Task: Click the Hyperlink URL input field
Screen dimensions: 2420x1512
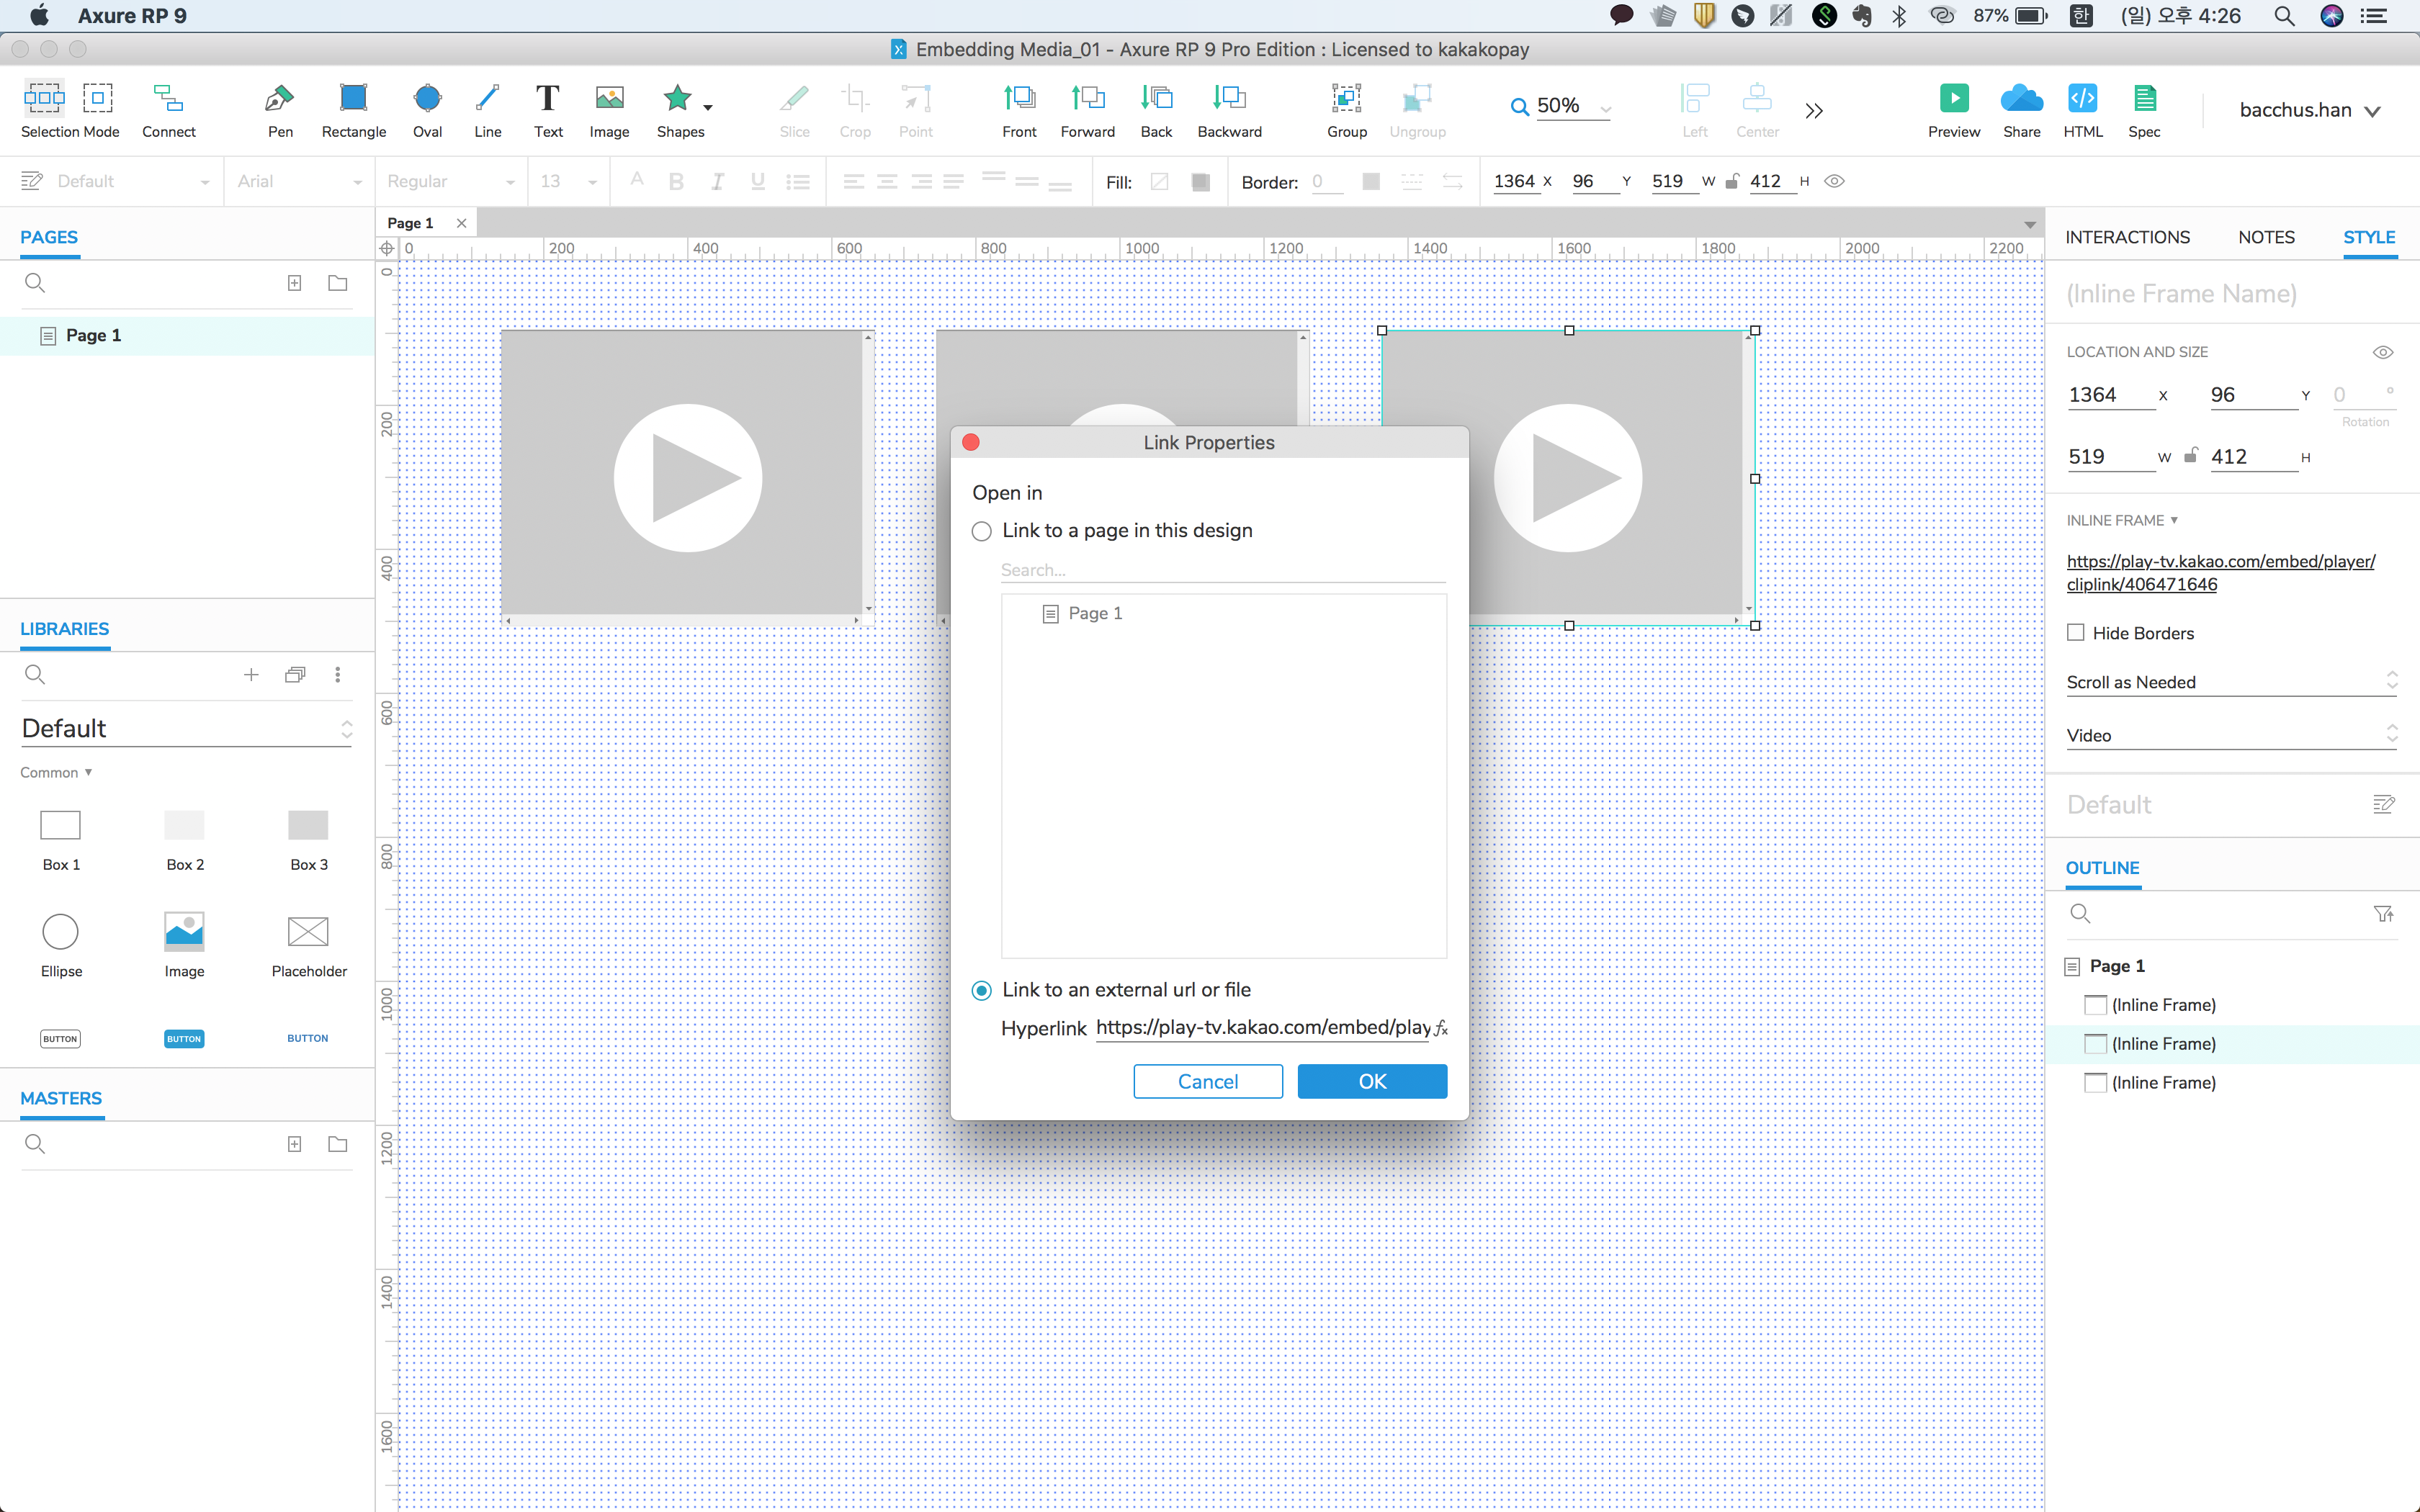Action: (x=1262, y=1028)
